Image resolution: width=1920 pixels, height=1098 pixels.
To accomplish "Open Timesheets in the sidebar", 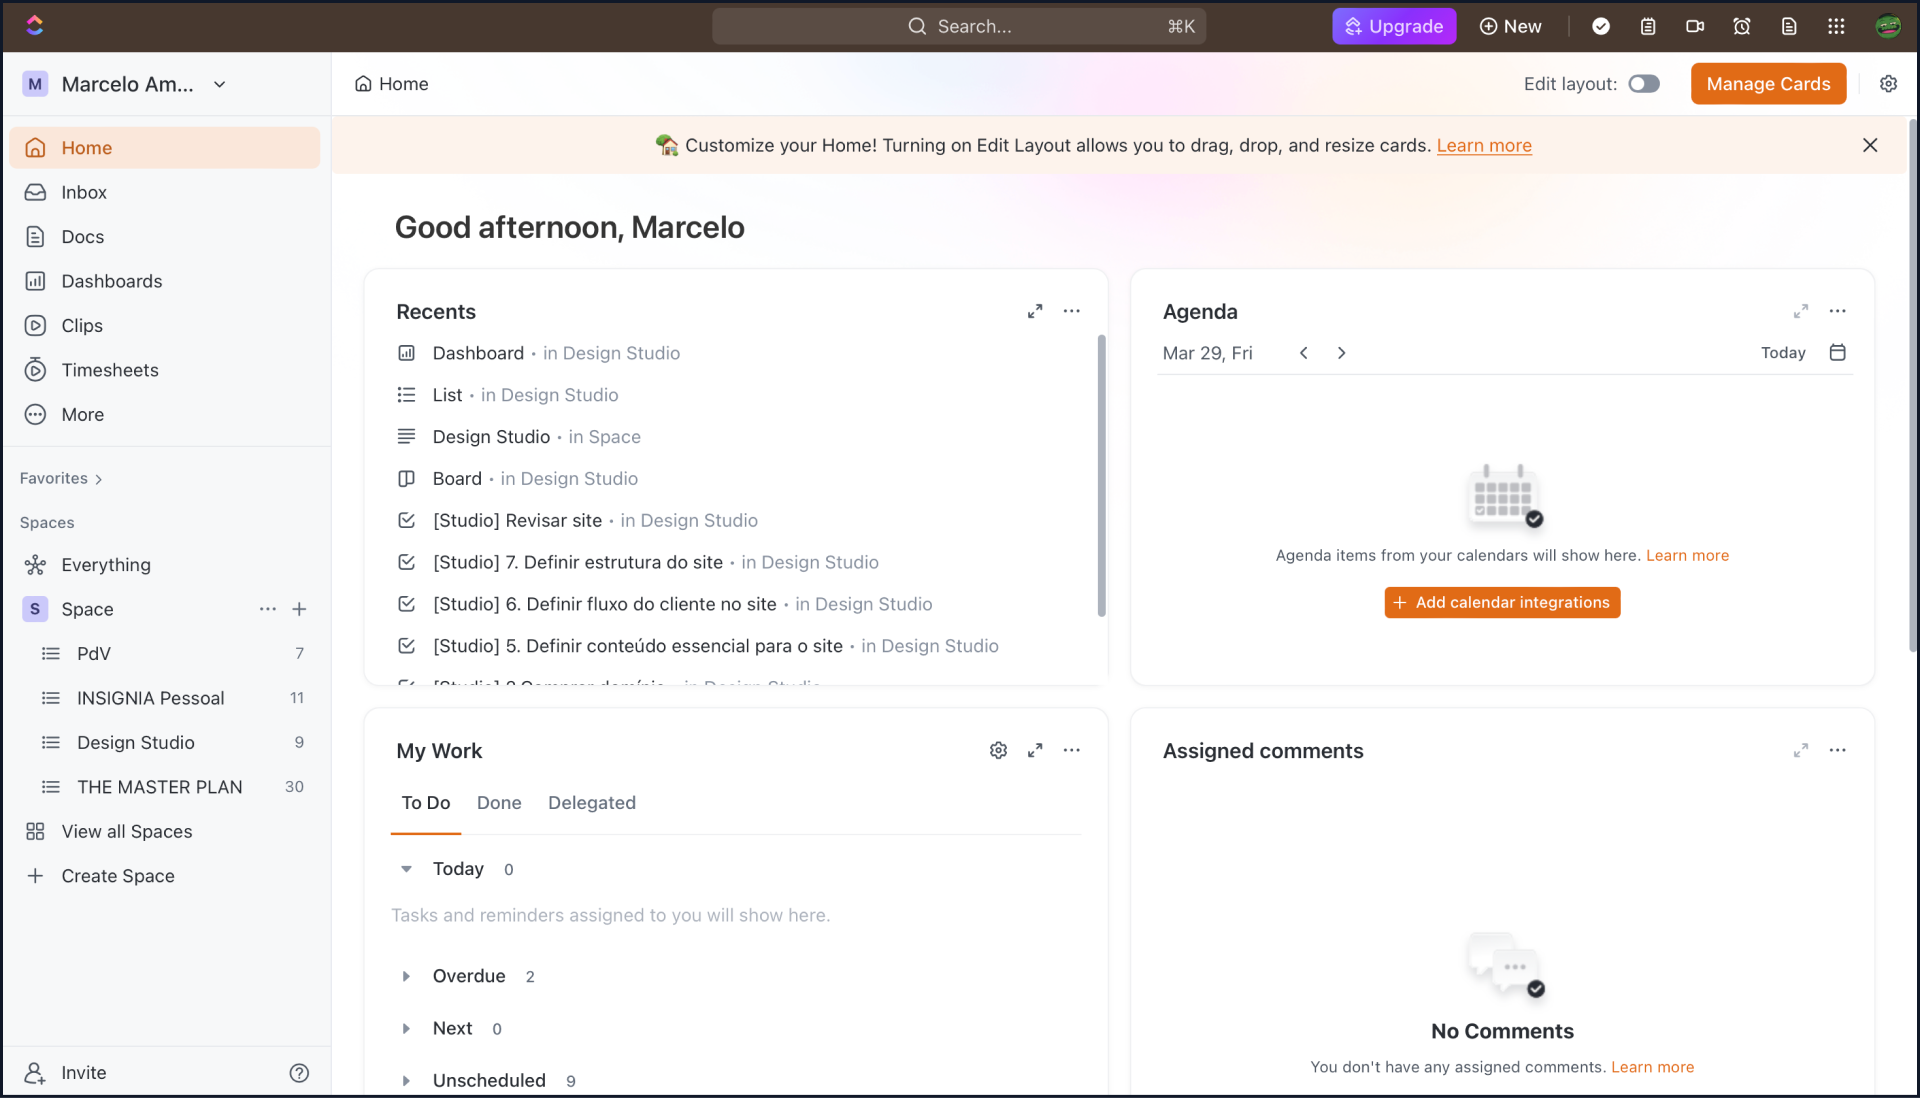I will point(110,370).
